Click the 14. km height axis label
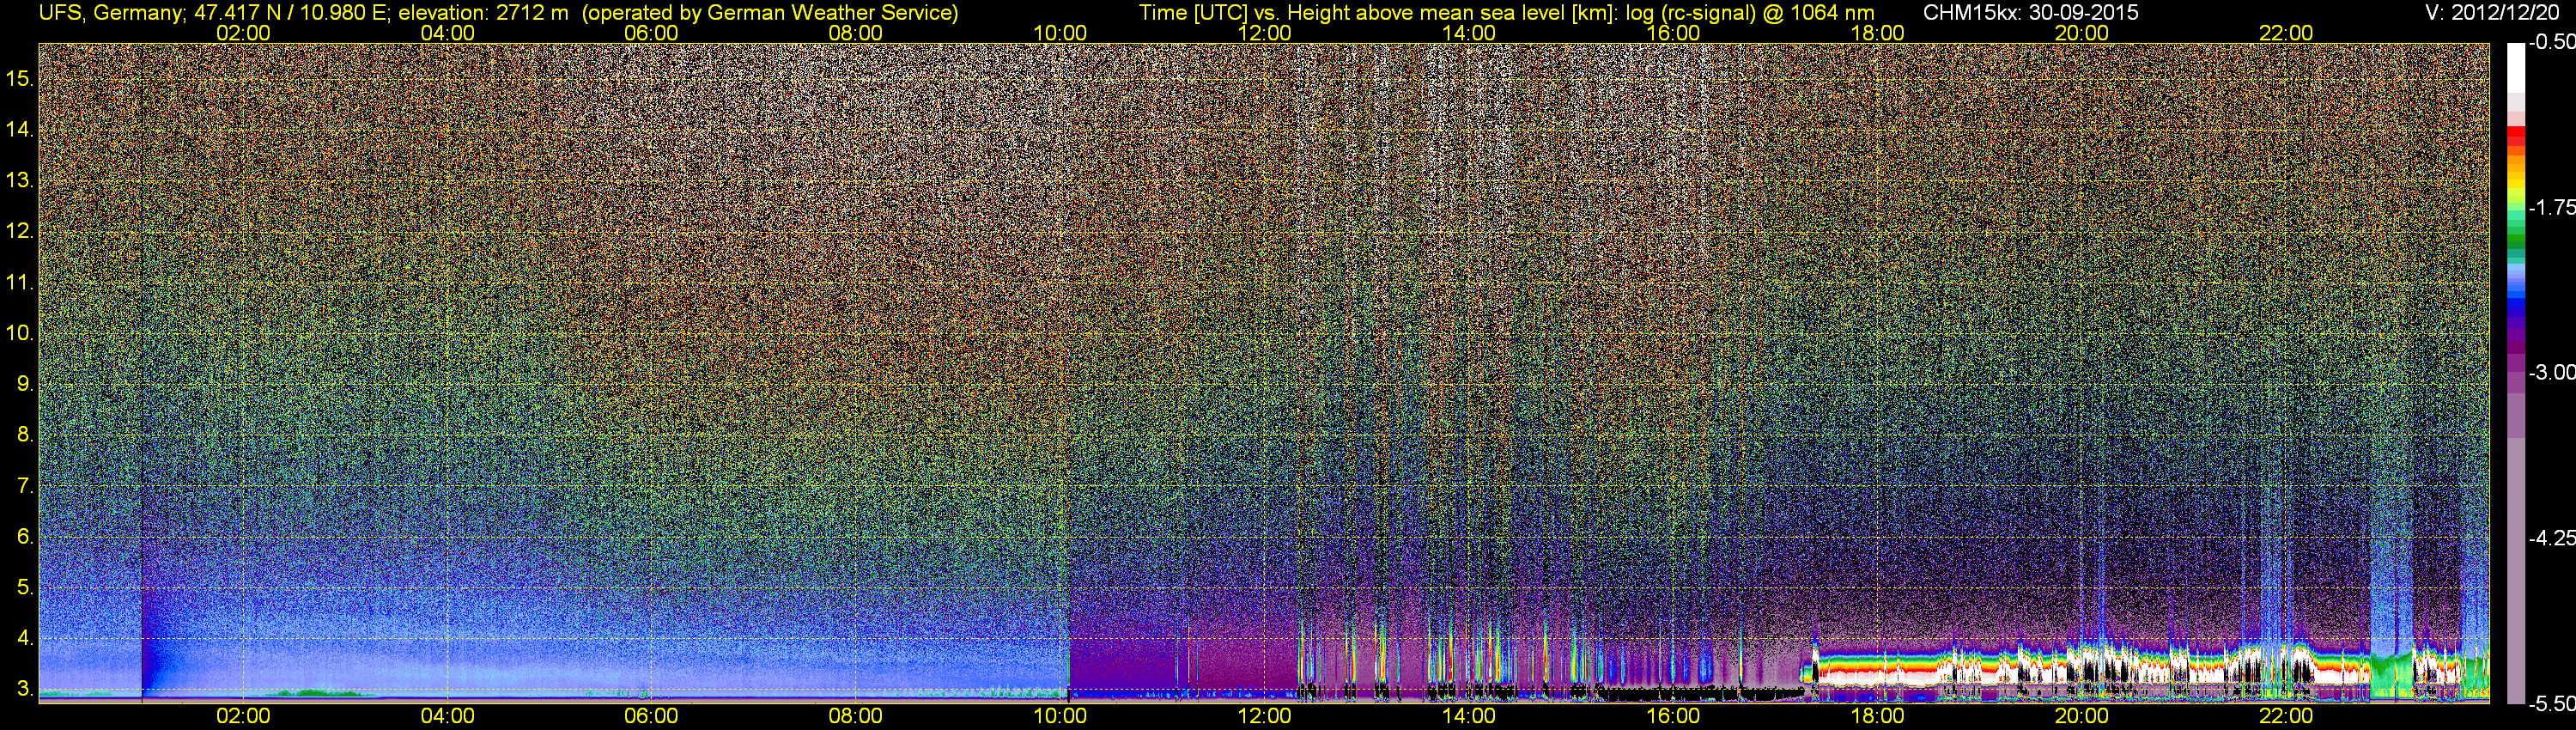 (x=20, y=129)
